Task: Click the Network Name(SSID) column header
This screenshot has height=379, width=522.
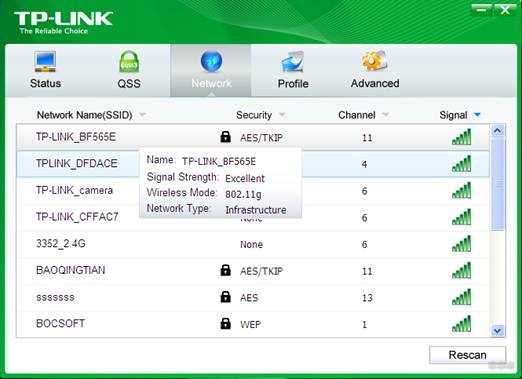Action: tap(84, 115)
